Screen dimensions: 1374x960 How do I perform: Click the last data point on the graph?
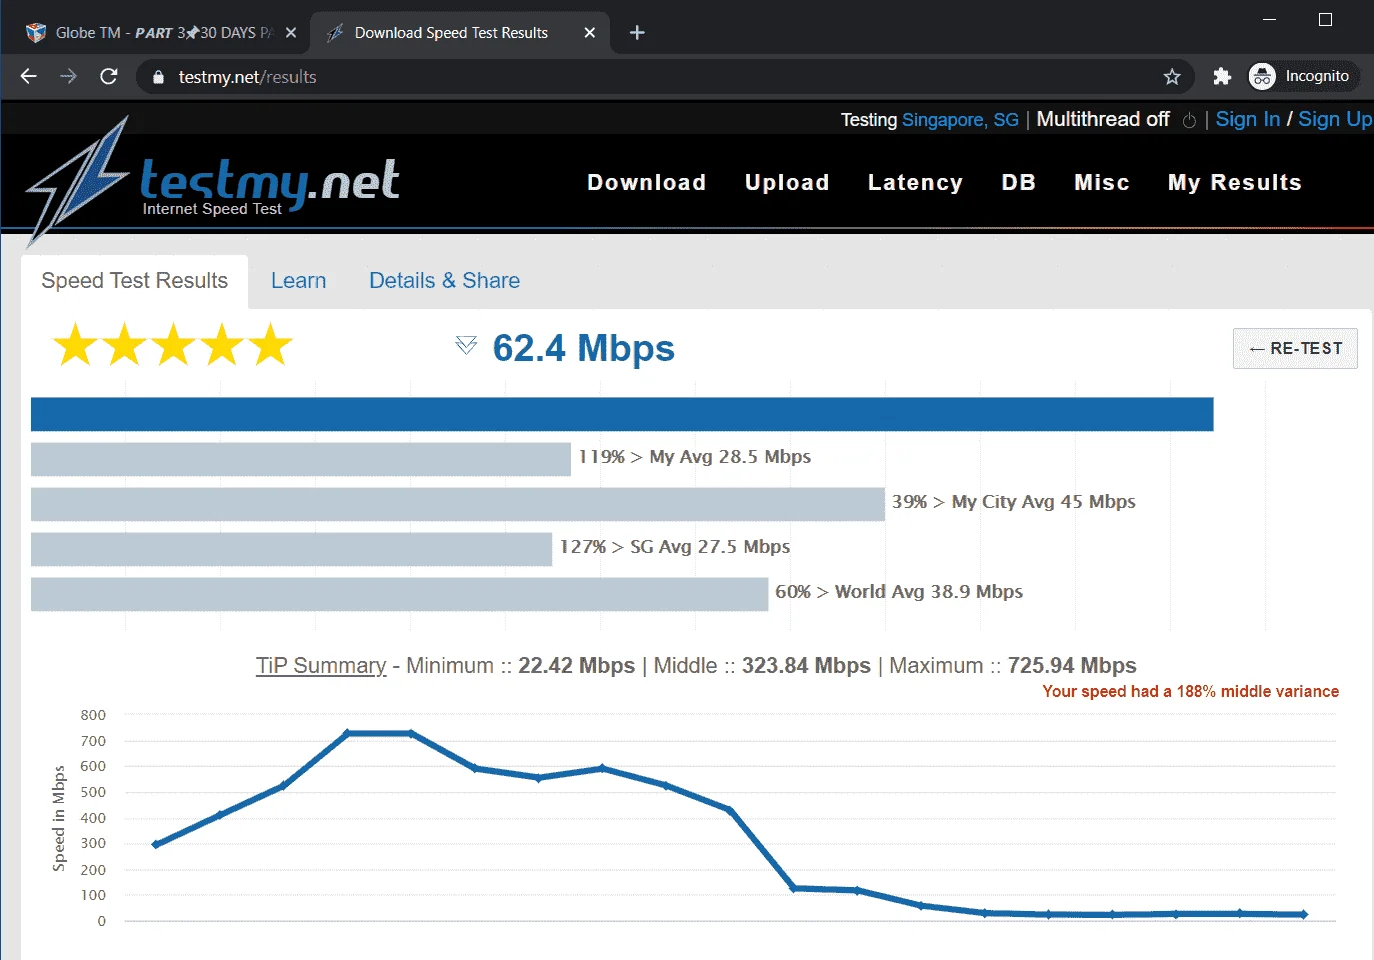(1303, 914)
